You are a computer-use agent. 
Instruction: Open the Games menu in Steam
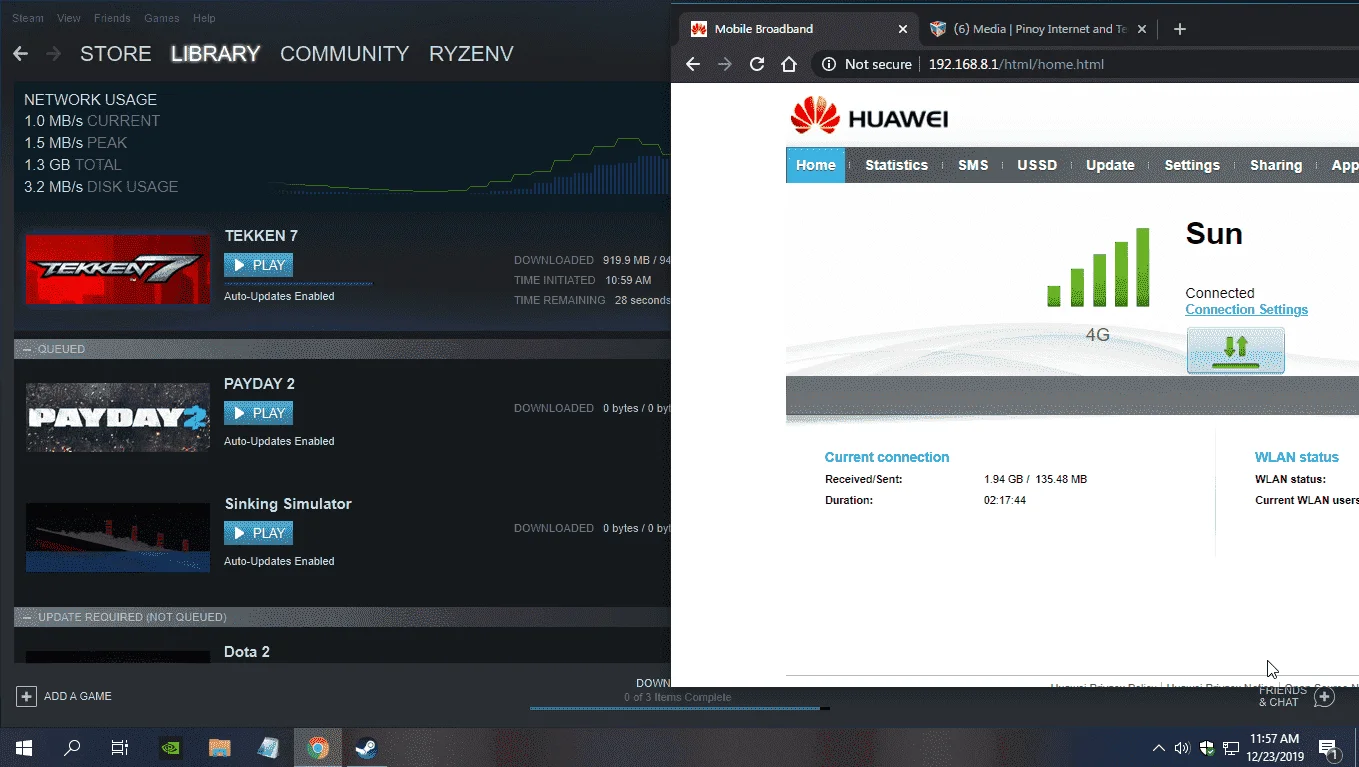coord(162,18)
